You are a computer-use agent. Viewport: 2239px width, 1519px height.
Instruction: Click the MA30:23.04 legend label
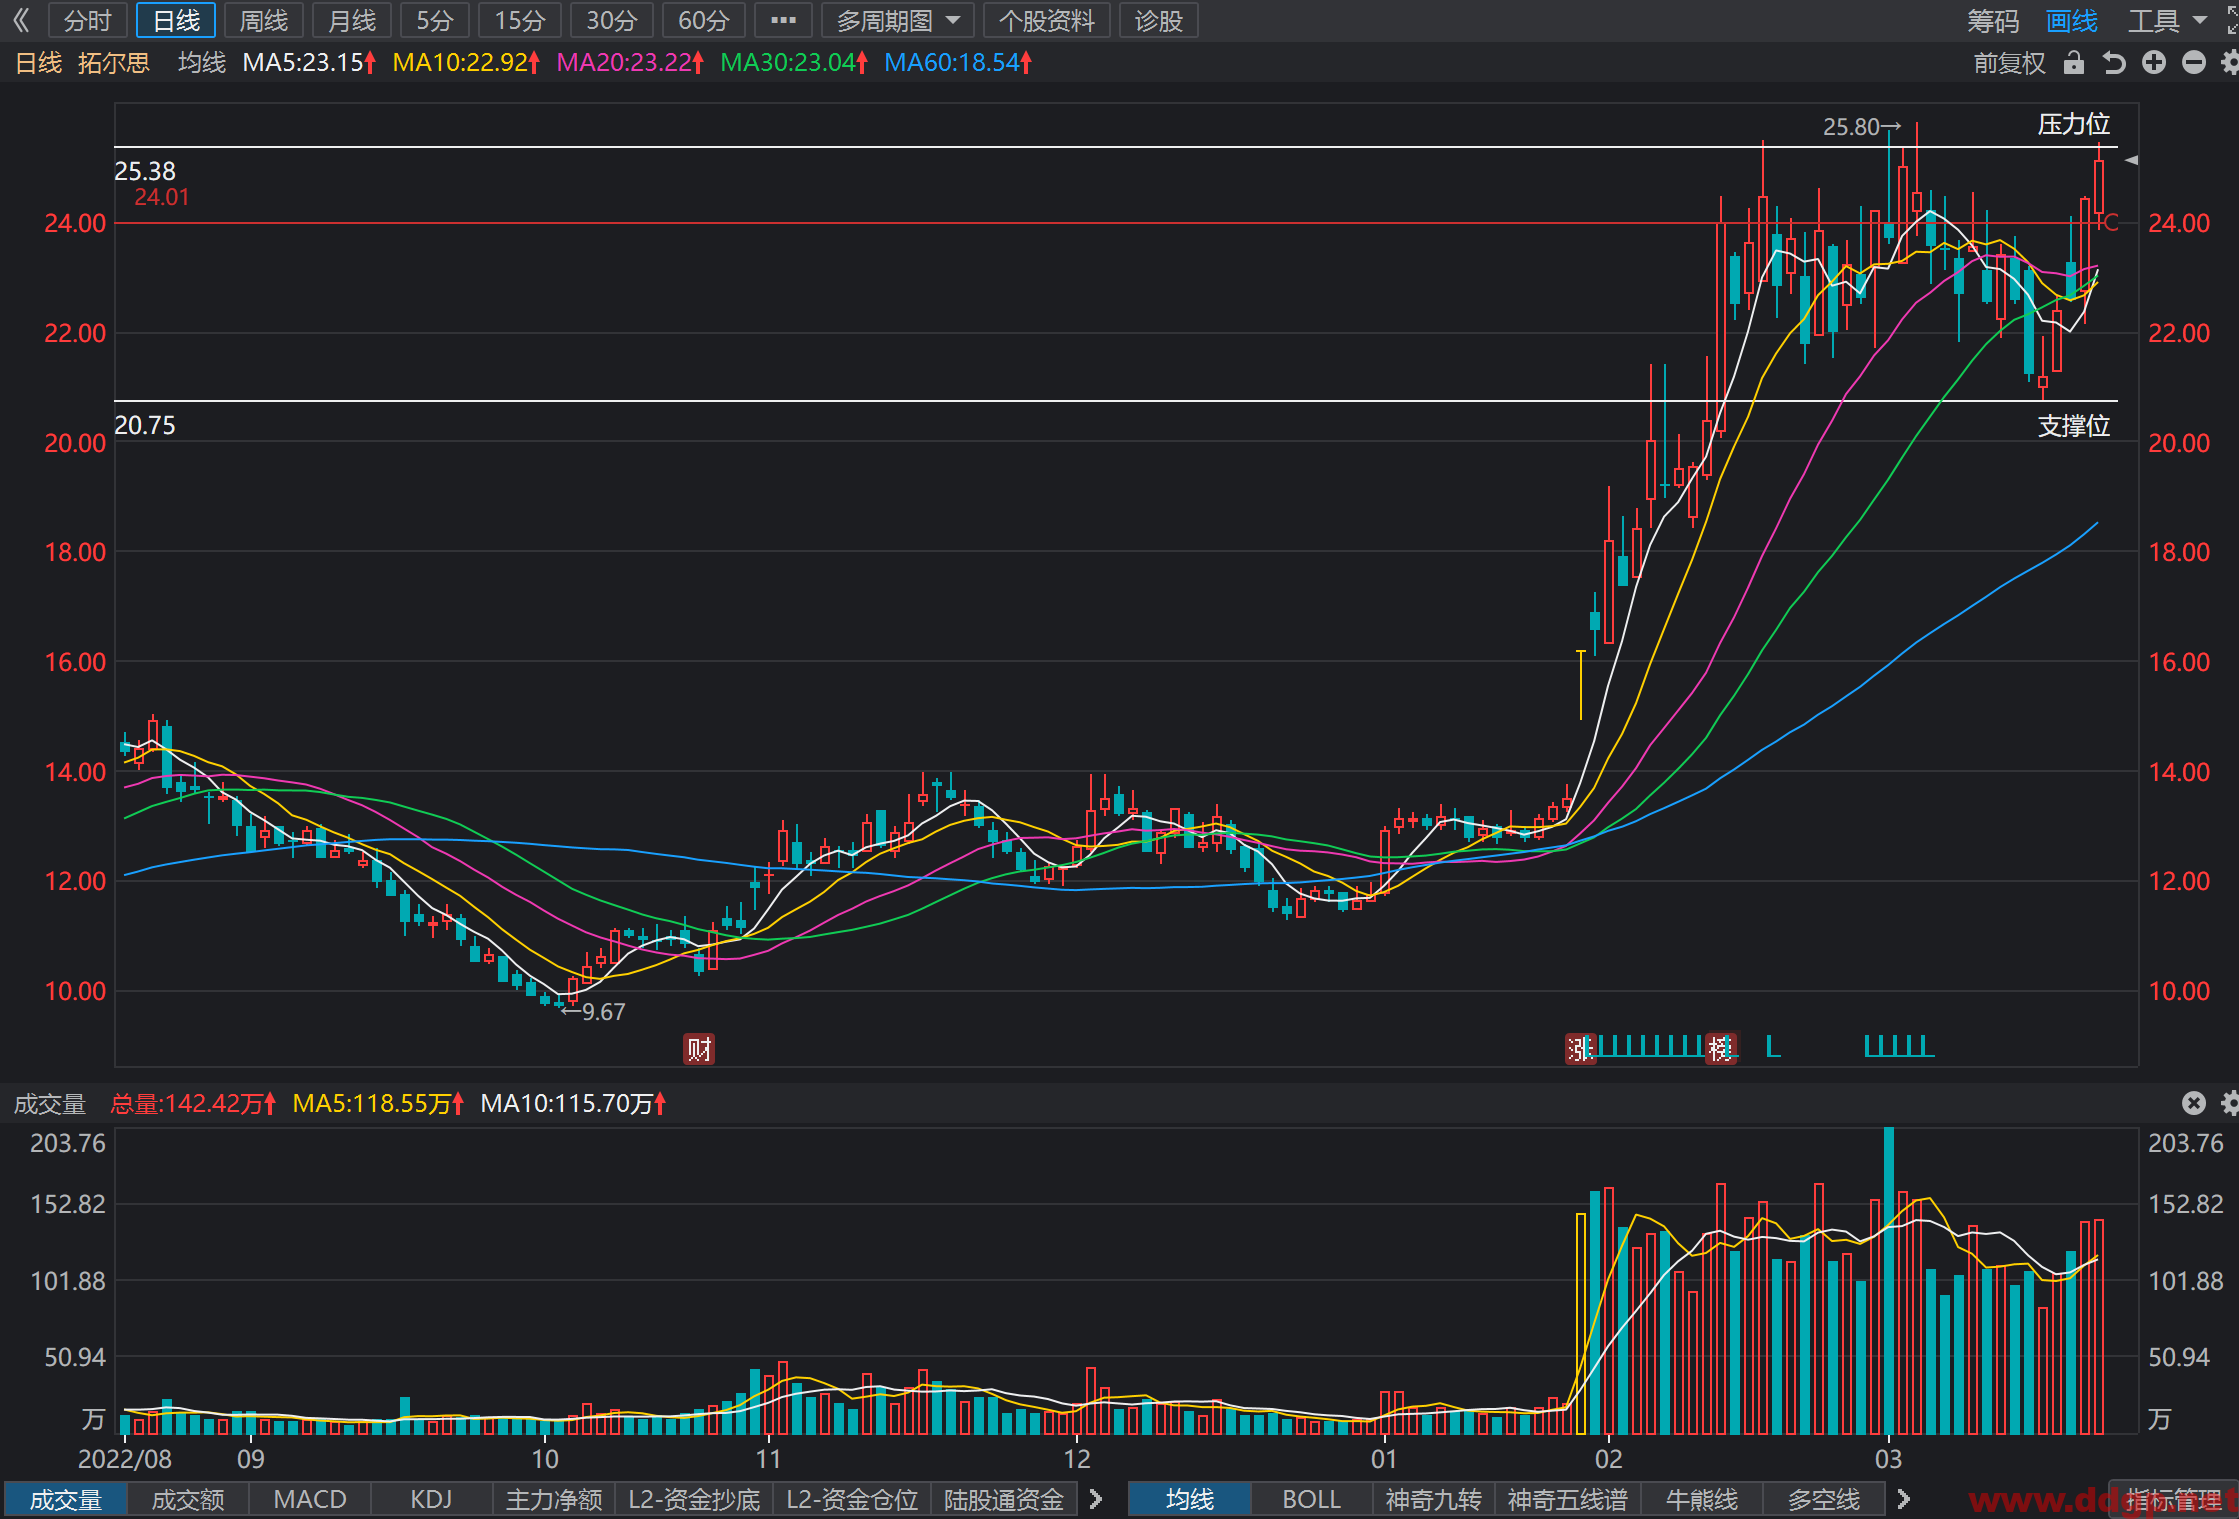[794, 63]
